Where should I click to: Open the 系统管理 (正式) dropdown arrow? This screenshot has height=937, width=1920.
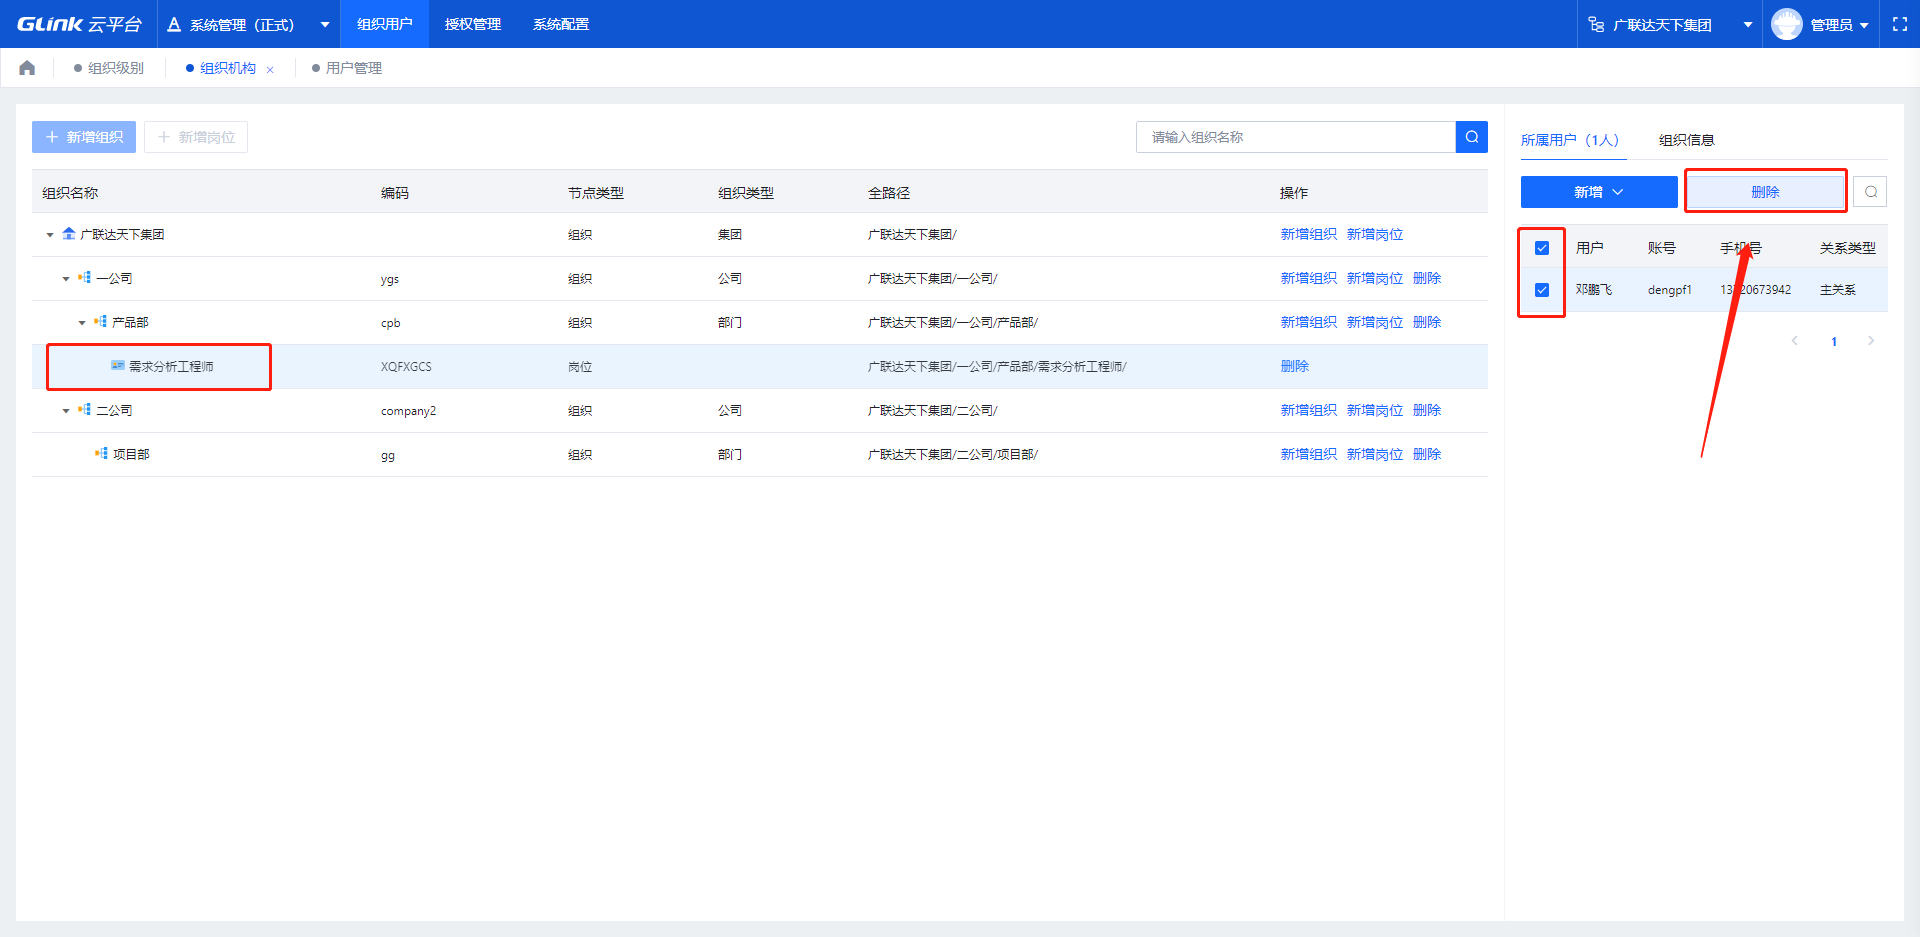coord(325,25)
